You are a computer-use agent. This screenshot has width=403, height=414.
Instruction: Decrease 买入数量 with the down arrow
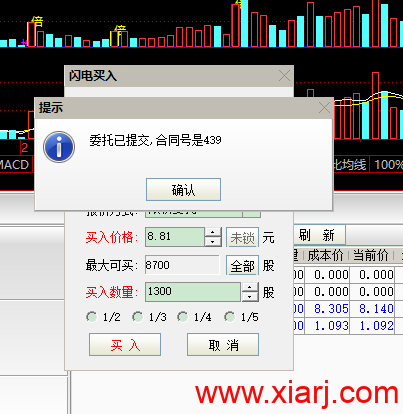click(x=250, y=297)
